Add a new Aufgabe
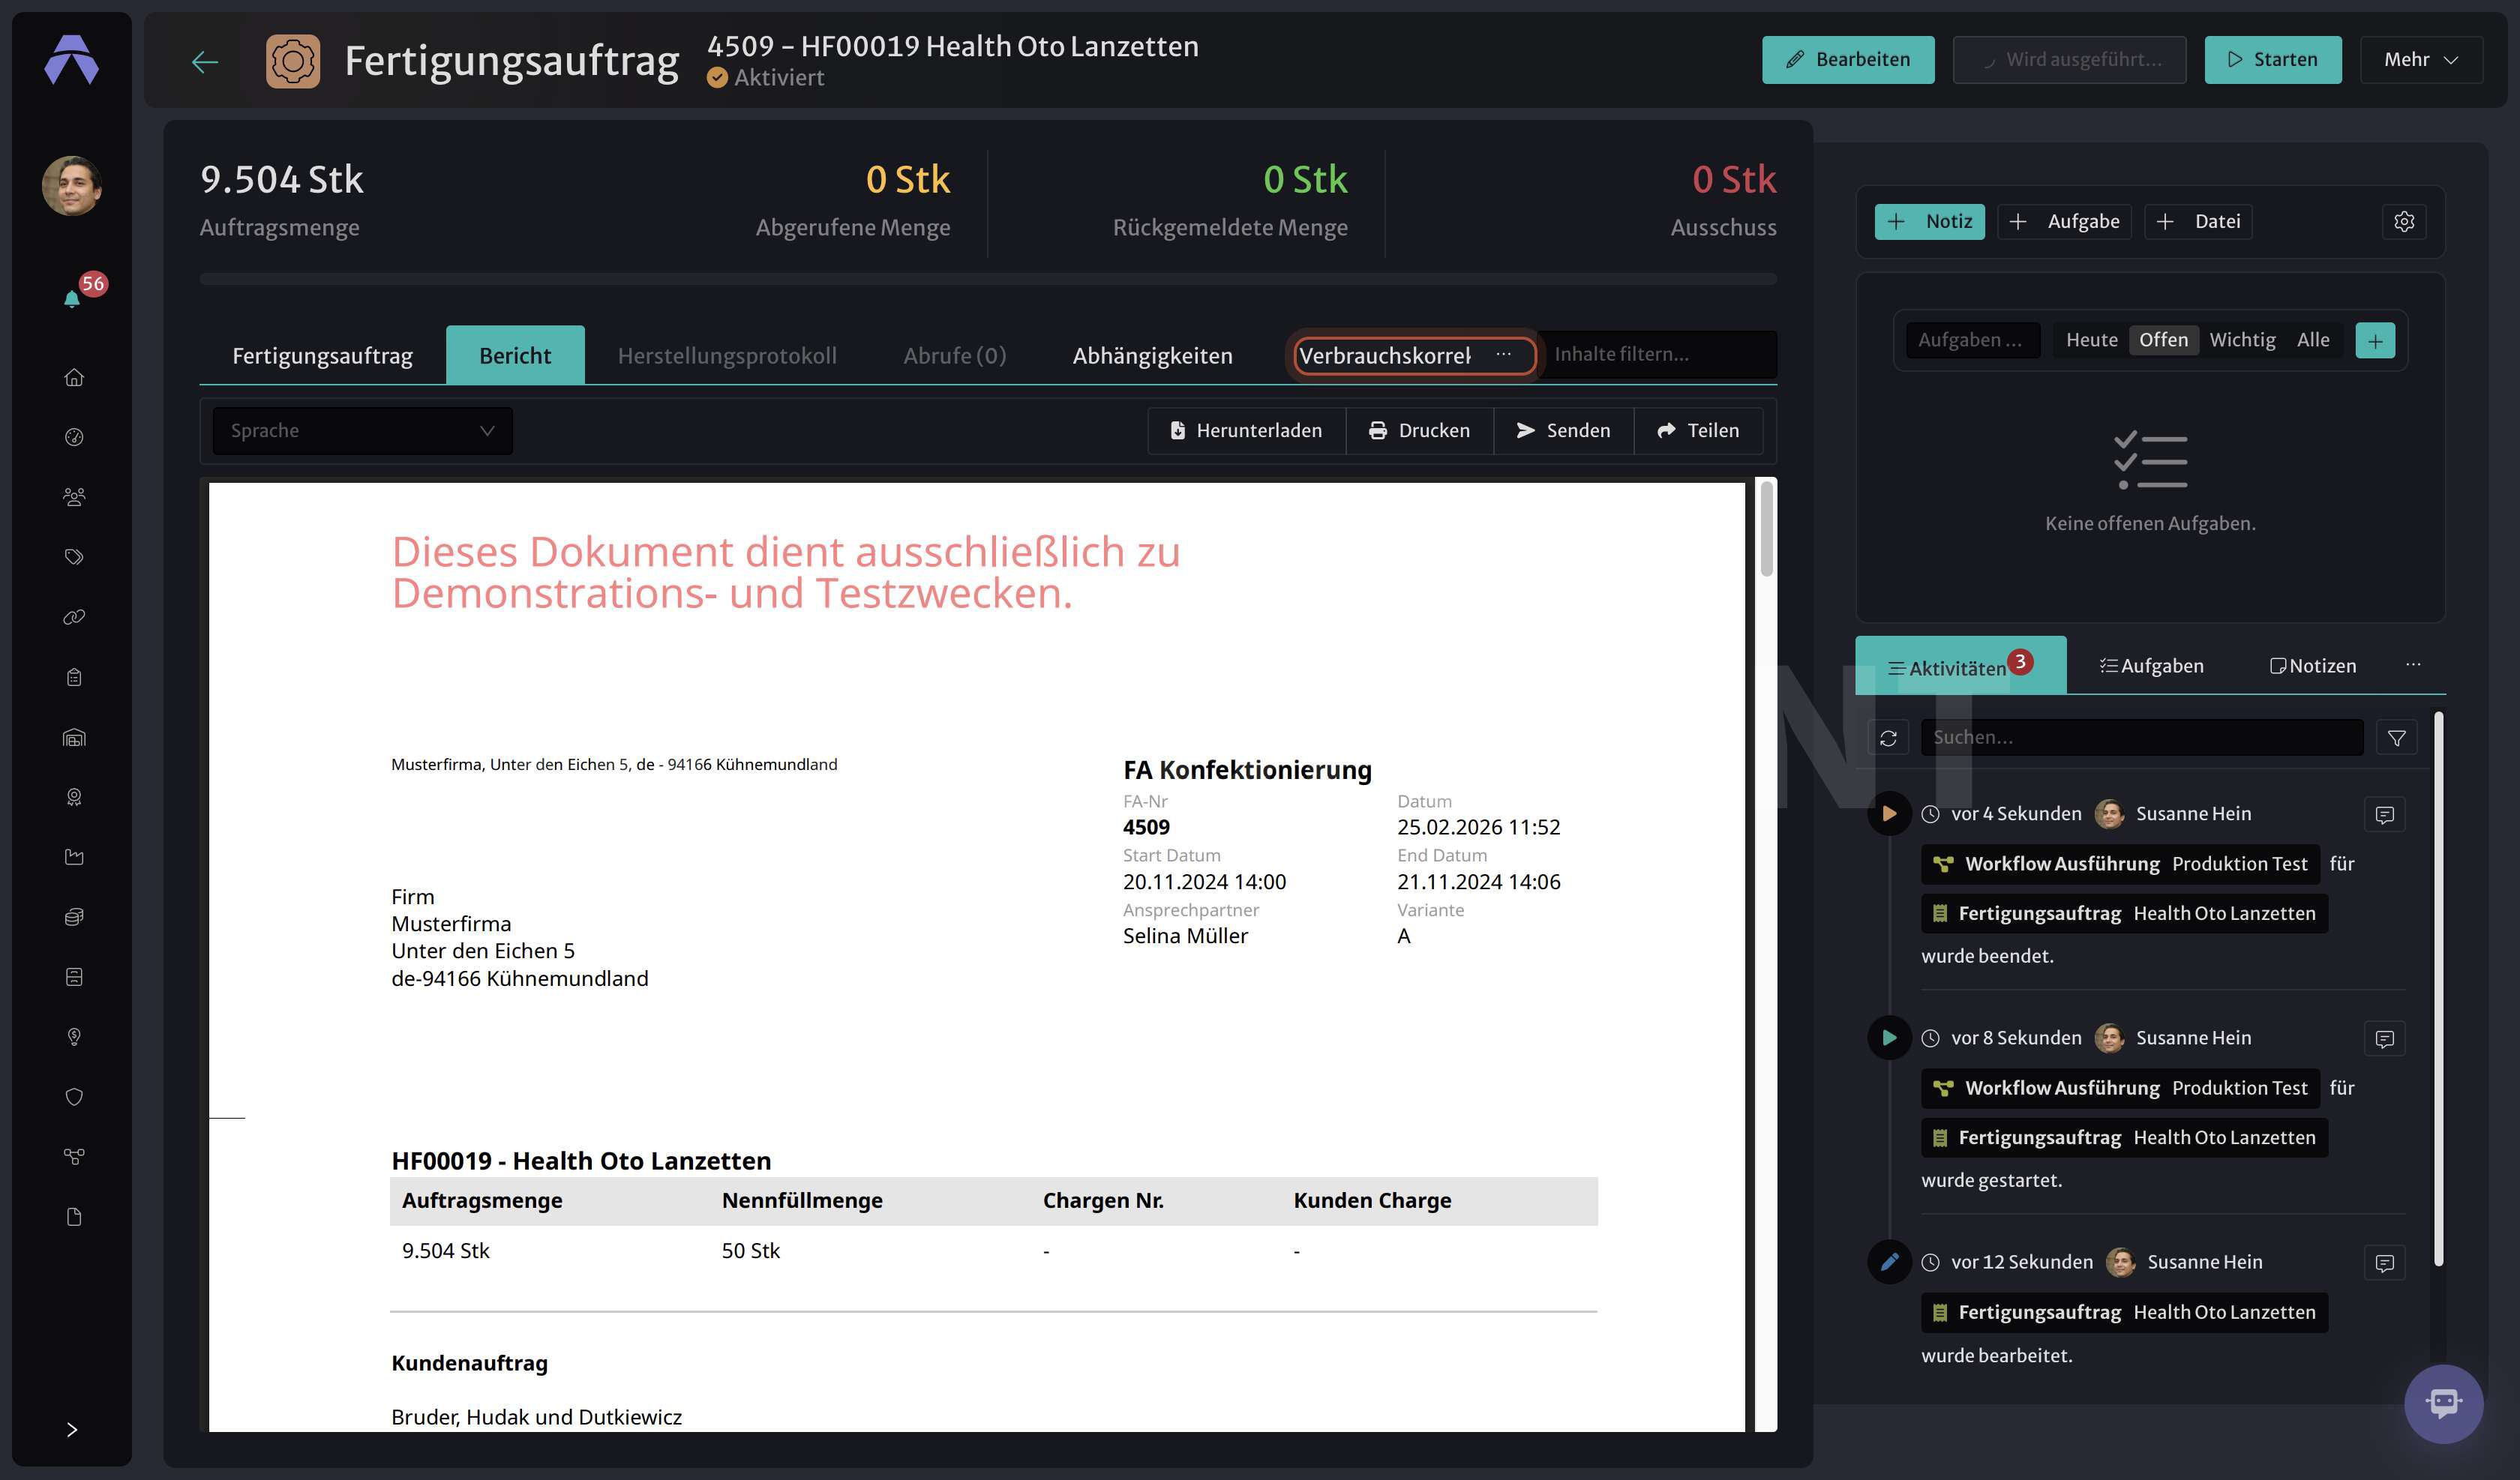Viewport: 2520px width, 1480px height. (x=2064, y=221)
